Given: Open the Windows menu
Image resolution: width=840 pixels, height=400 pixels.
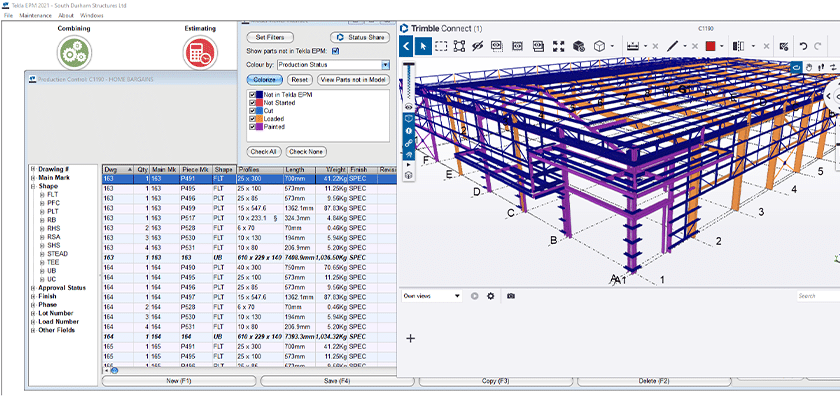Looking at the screenshot, I should [x=92, y=16].
